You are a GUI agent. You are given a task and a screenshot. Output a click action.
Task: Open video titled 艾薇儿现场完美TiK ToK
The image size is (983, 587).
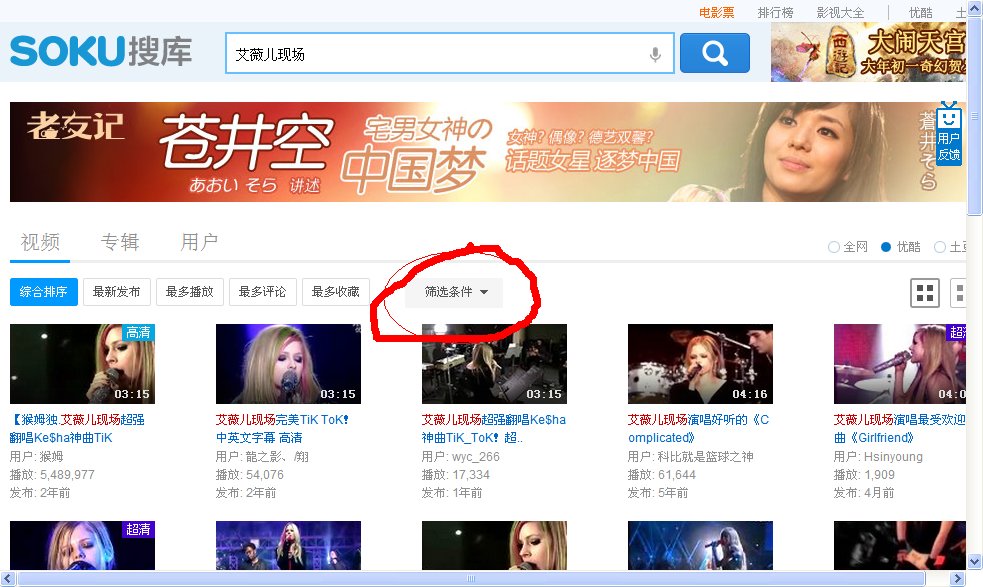(282, 420)
